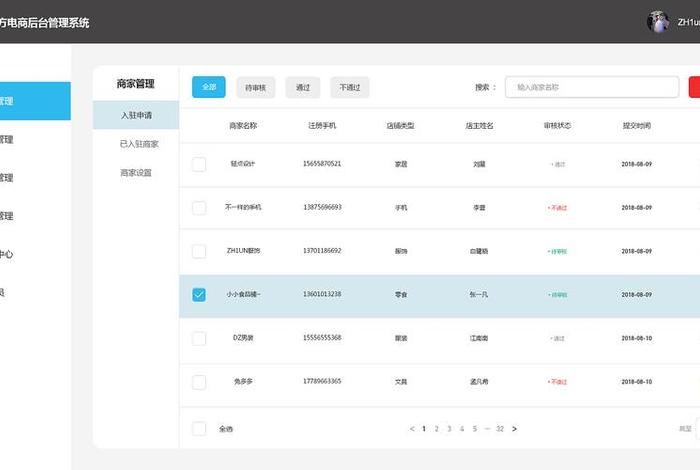Viewport: 700px width, 470px height.
Task: Go to page 3 in pagination
Action: [449, 429]
